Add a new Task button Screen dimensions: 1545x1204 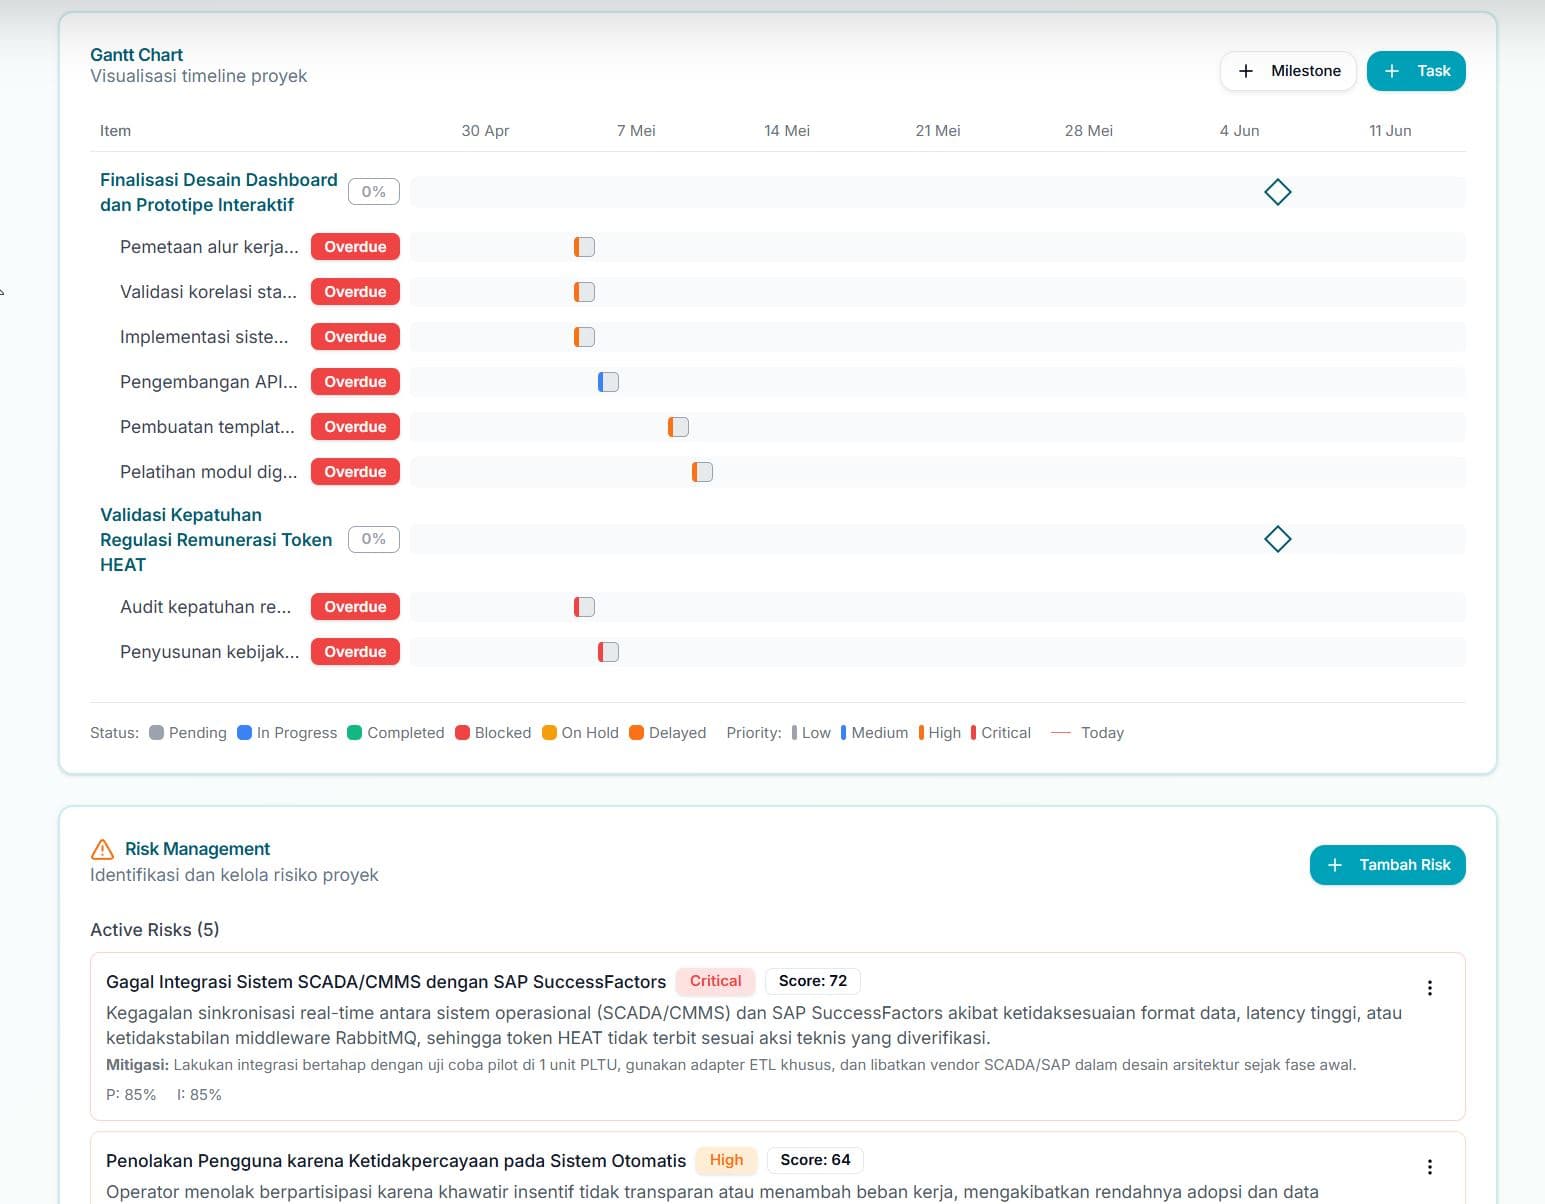1416,71
